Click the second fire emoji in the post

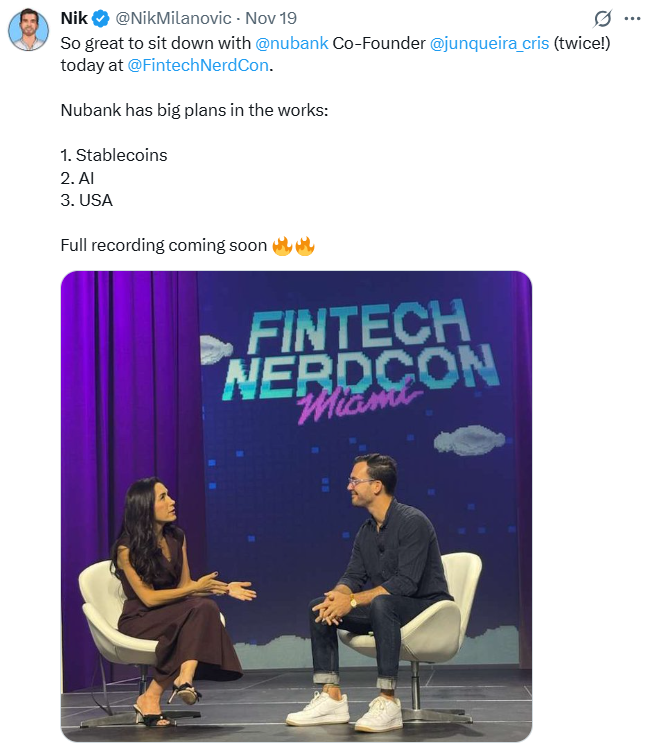305,246
